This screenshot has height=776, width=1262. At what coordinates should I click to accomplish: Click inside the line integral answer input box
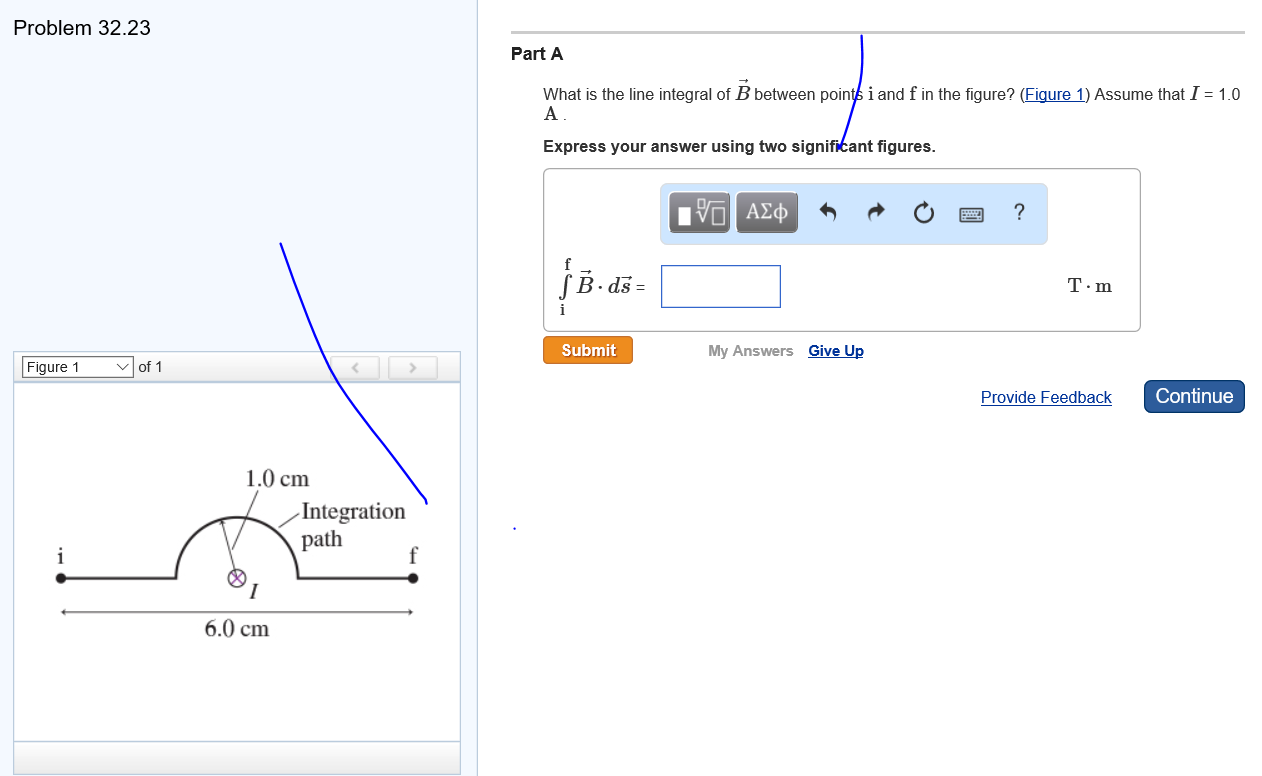(720, 286)
